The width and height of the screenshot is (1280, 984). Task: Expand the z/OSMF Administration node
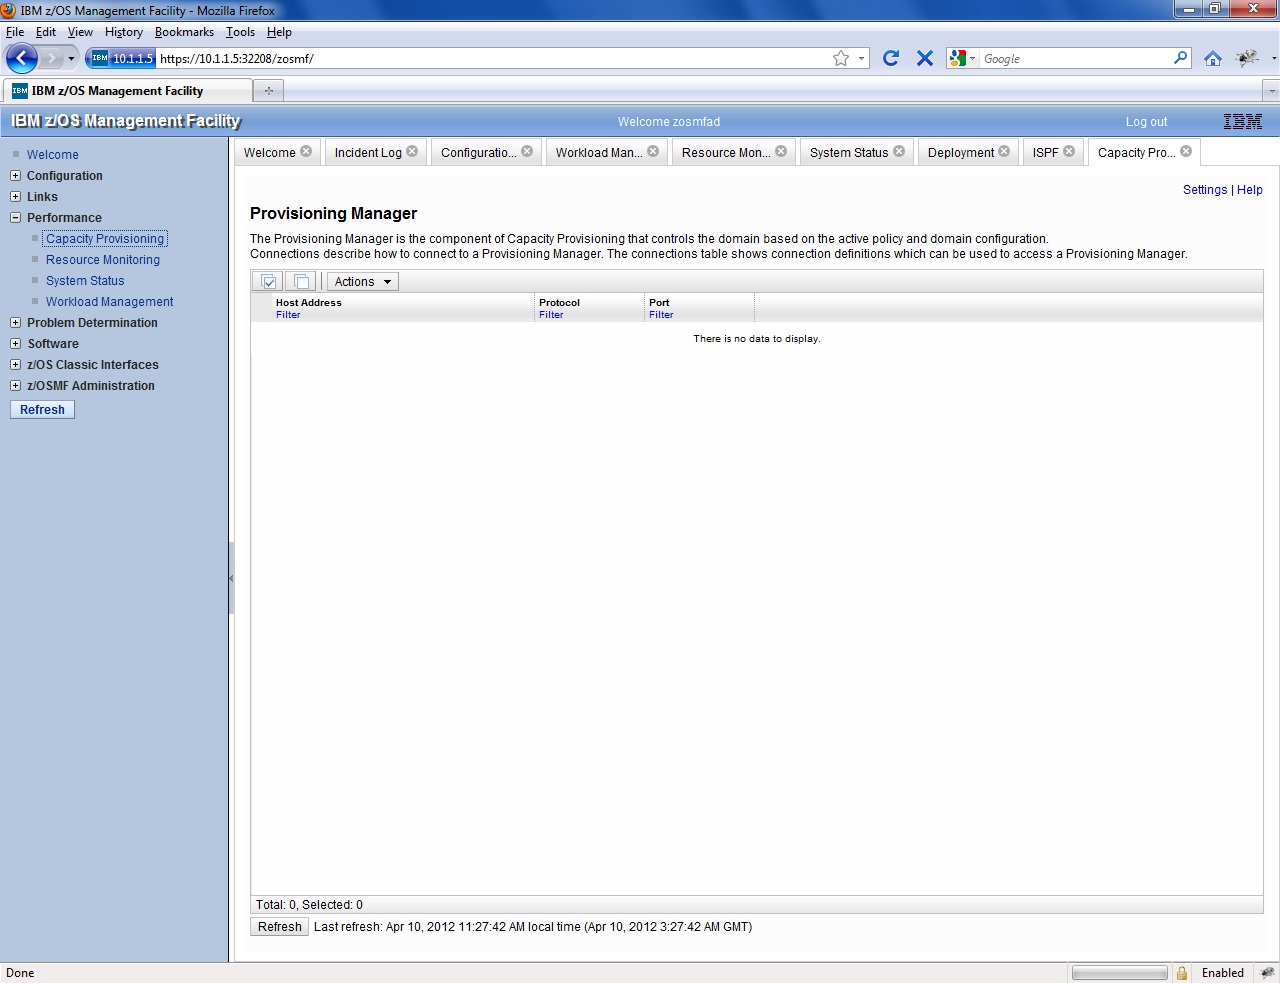click(15, 386)
